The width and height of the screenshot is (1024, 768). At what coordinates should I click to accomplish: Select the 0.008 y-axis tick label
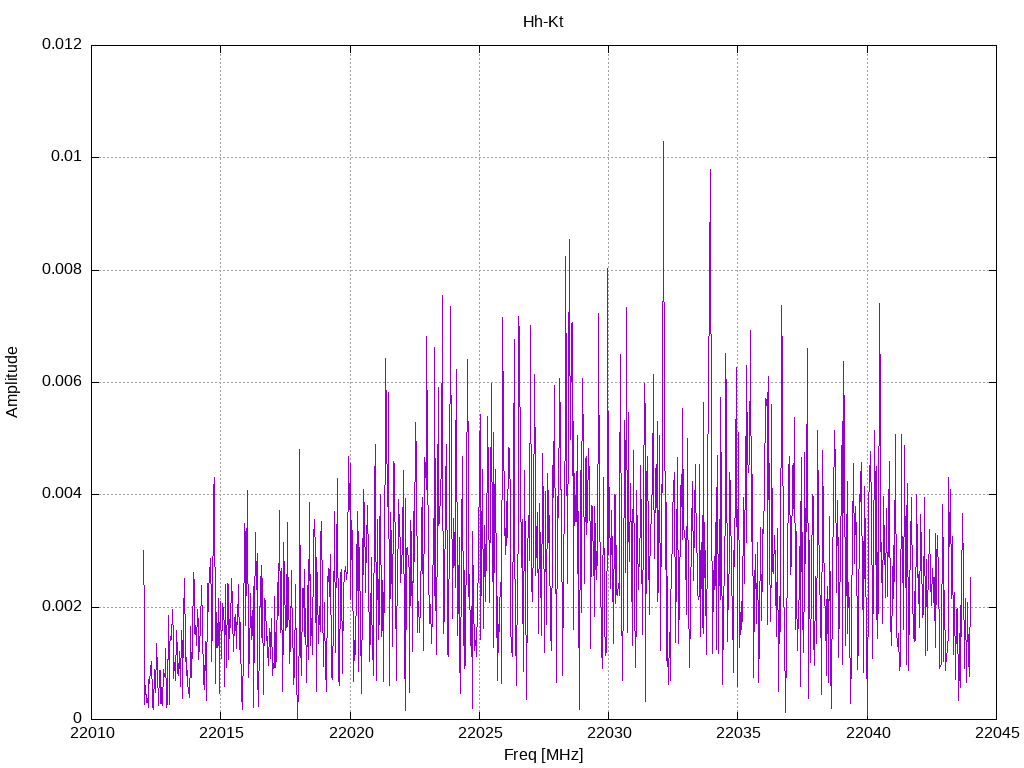62,269
